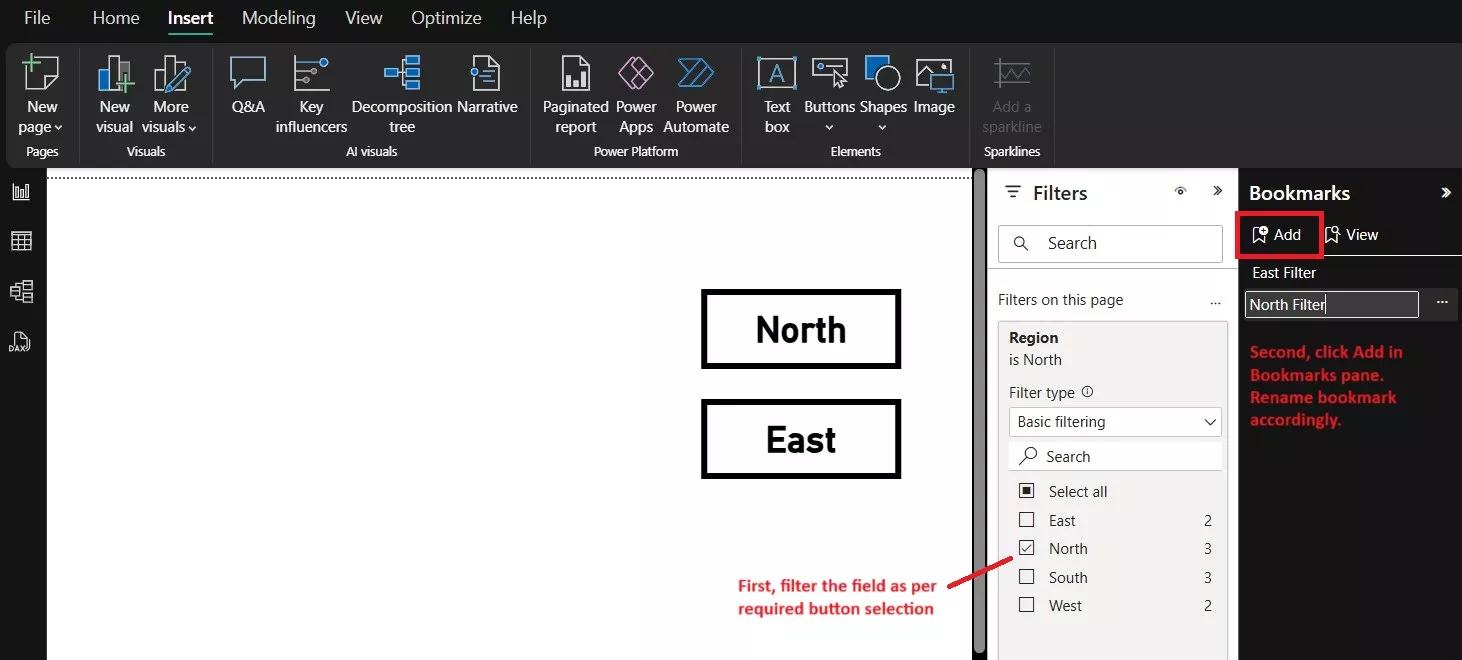Viewport: 1462px width, 660px height.
Task: Uncheck the North region filter
Action: (1026, 548)
